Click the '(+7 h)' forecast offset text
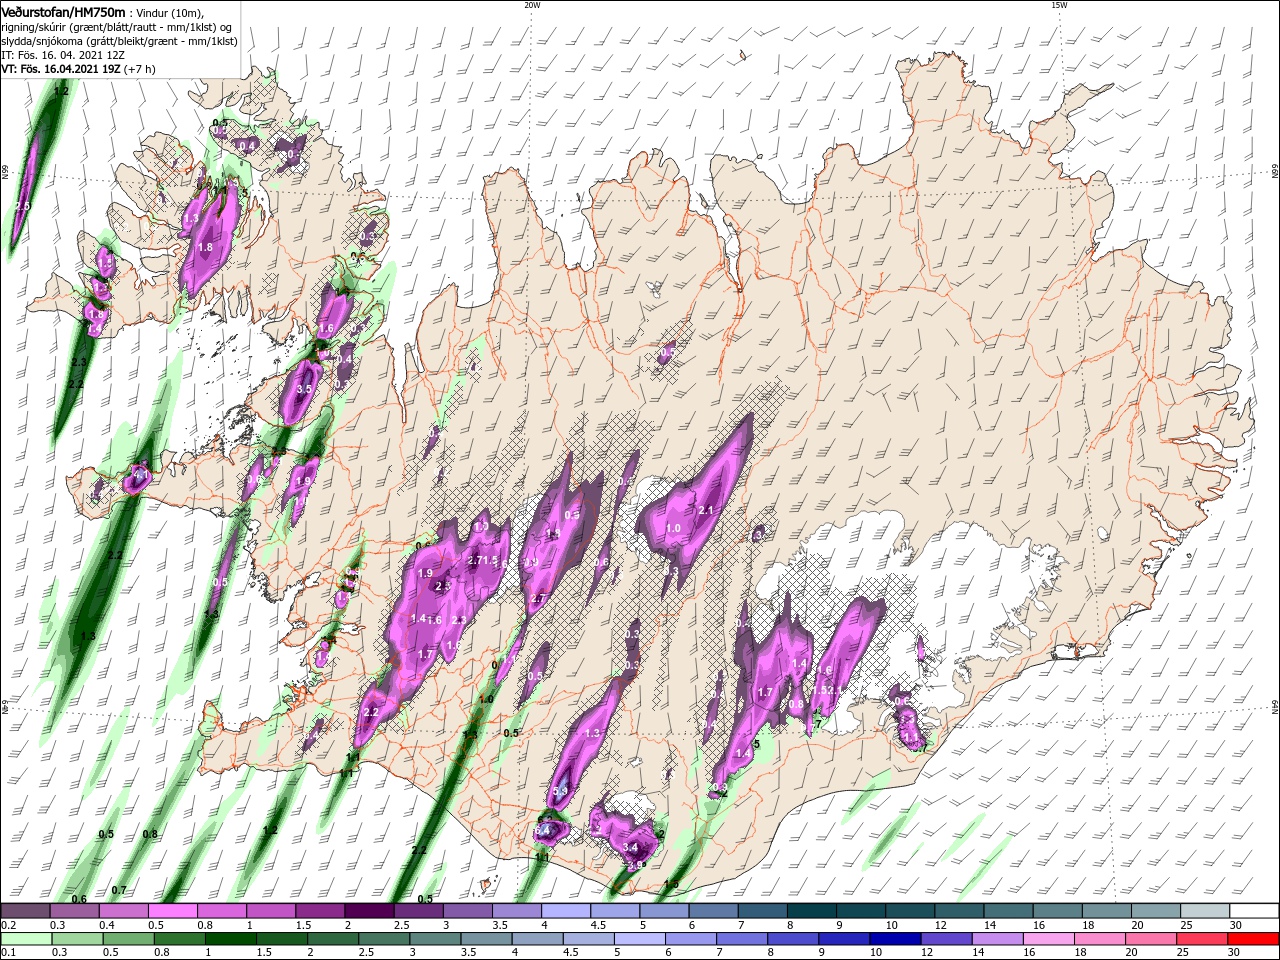Screen dimensions: 1280x960 (140, 69)
